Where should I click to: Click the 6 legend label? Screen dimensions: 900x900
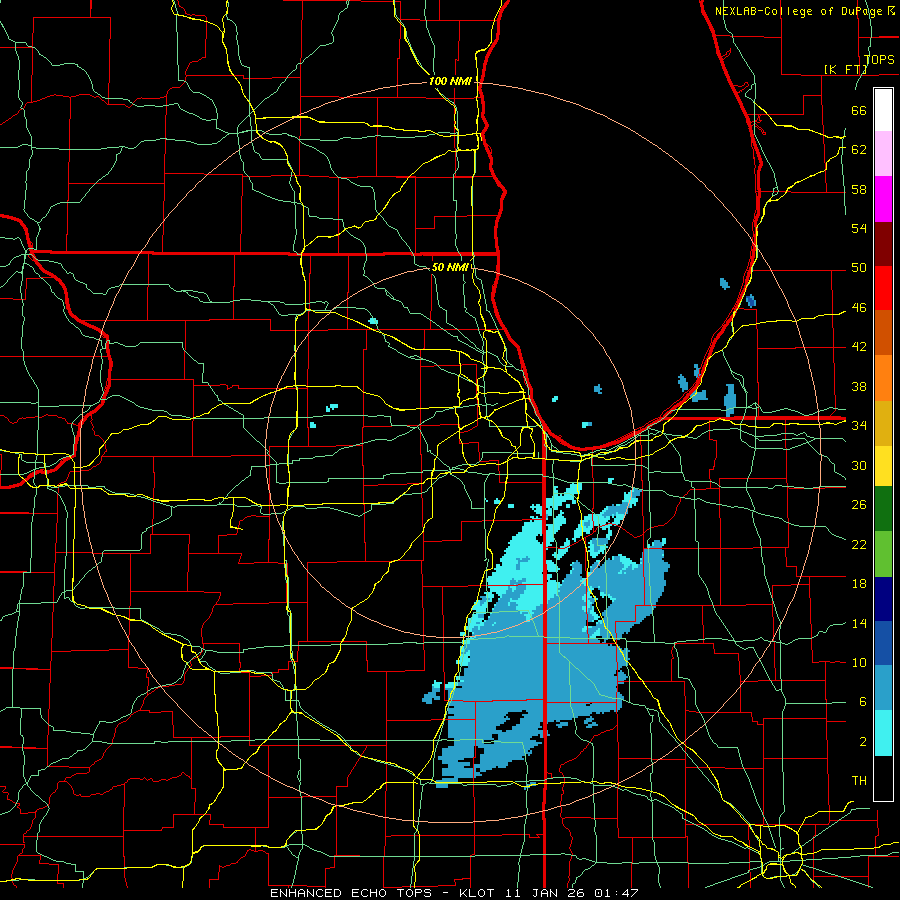[862, 702]
